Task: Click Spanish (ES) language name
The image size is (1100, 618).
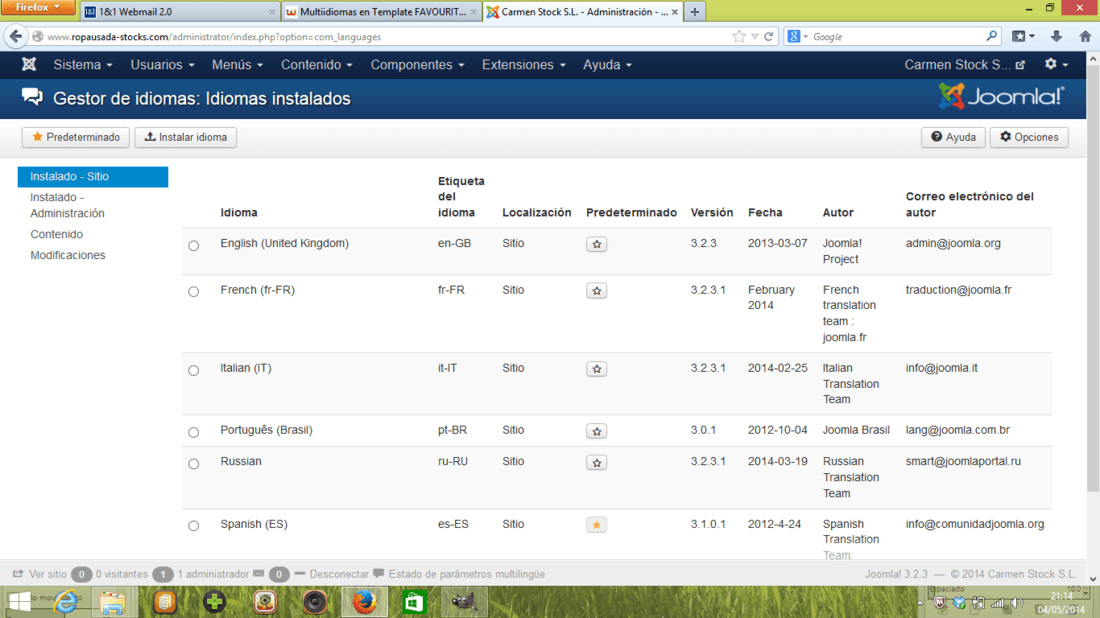Action: 254,524
